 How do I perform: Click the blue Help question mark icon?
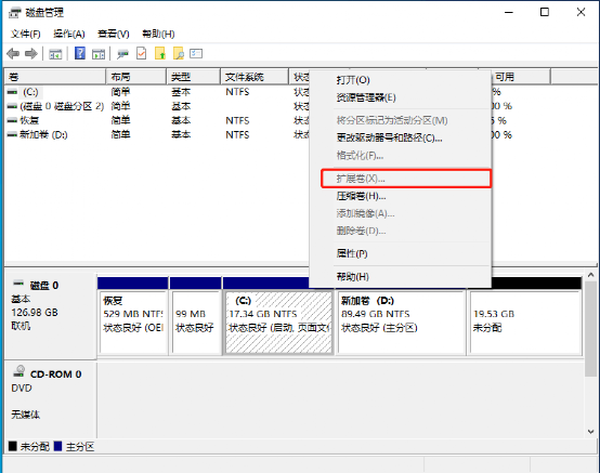coord(80,53)
